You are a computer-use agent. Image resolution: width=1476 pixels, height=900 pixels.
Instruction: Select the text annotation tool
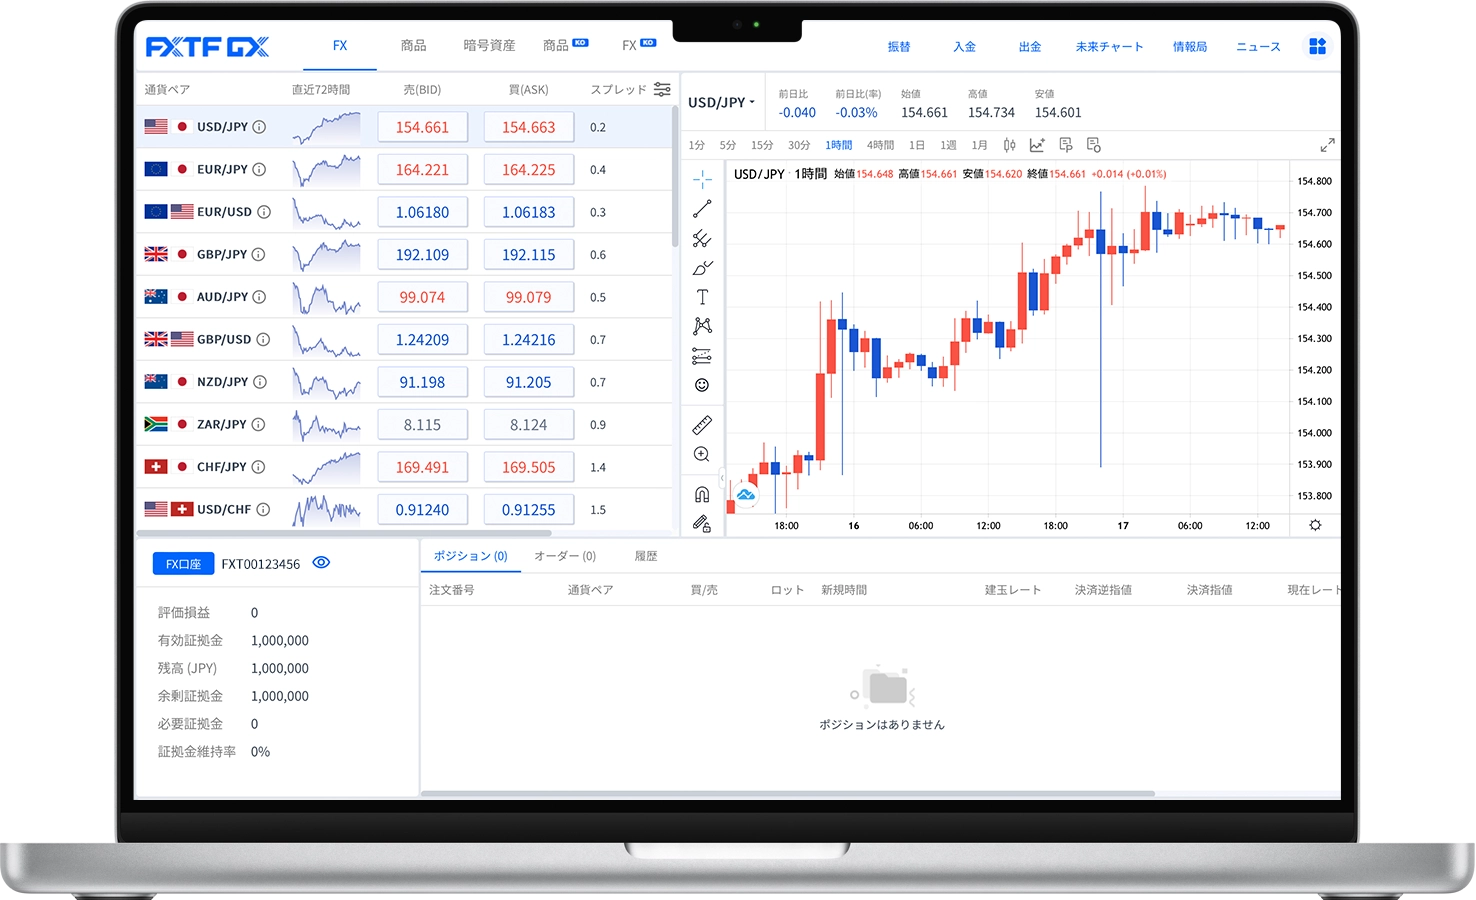[x=702, y=297]
